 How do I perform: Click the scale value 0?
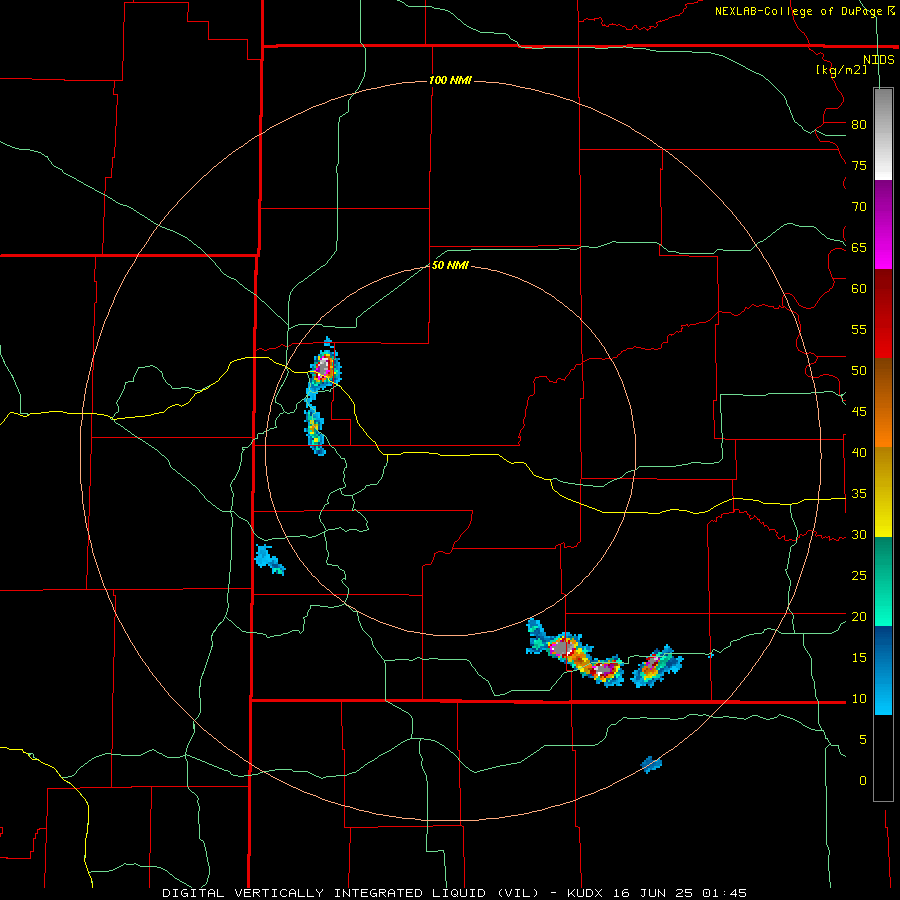point(863,781)
